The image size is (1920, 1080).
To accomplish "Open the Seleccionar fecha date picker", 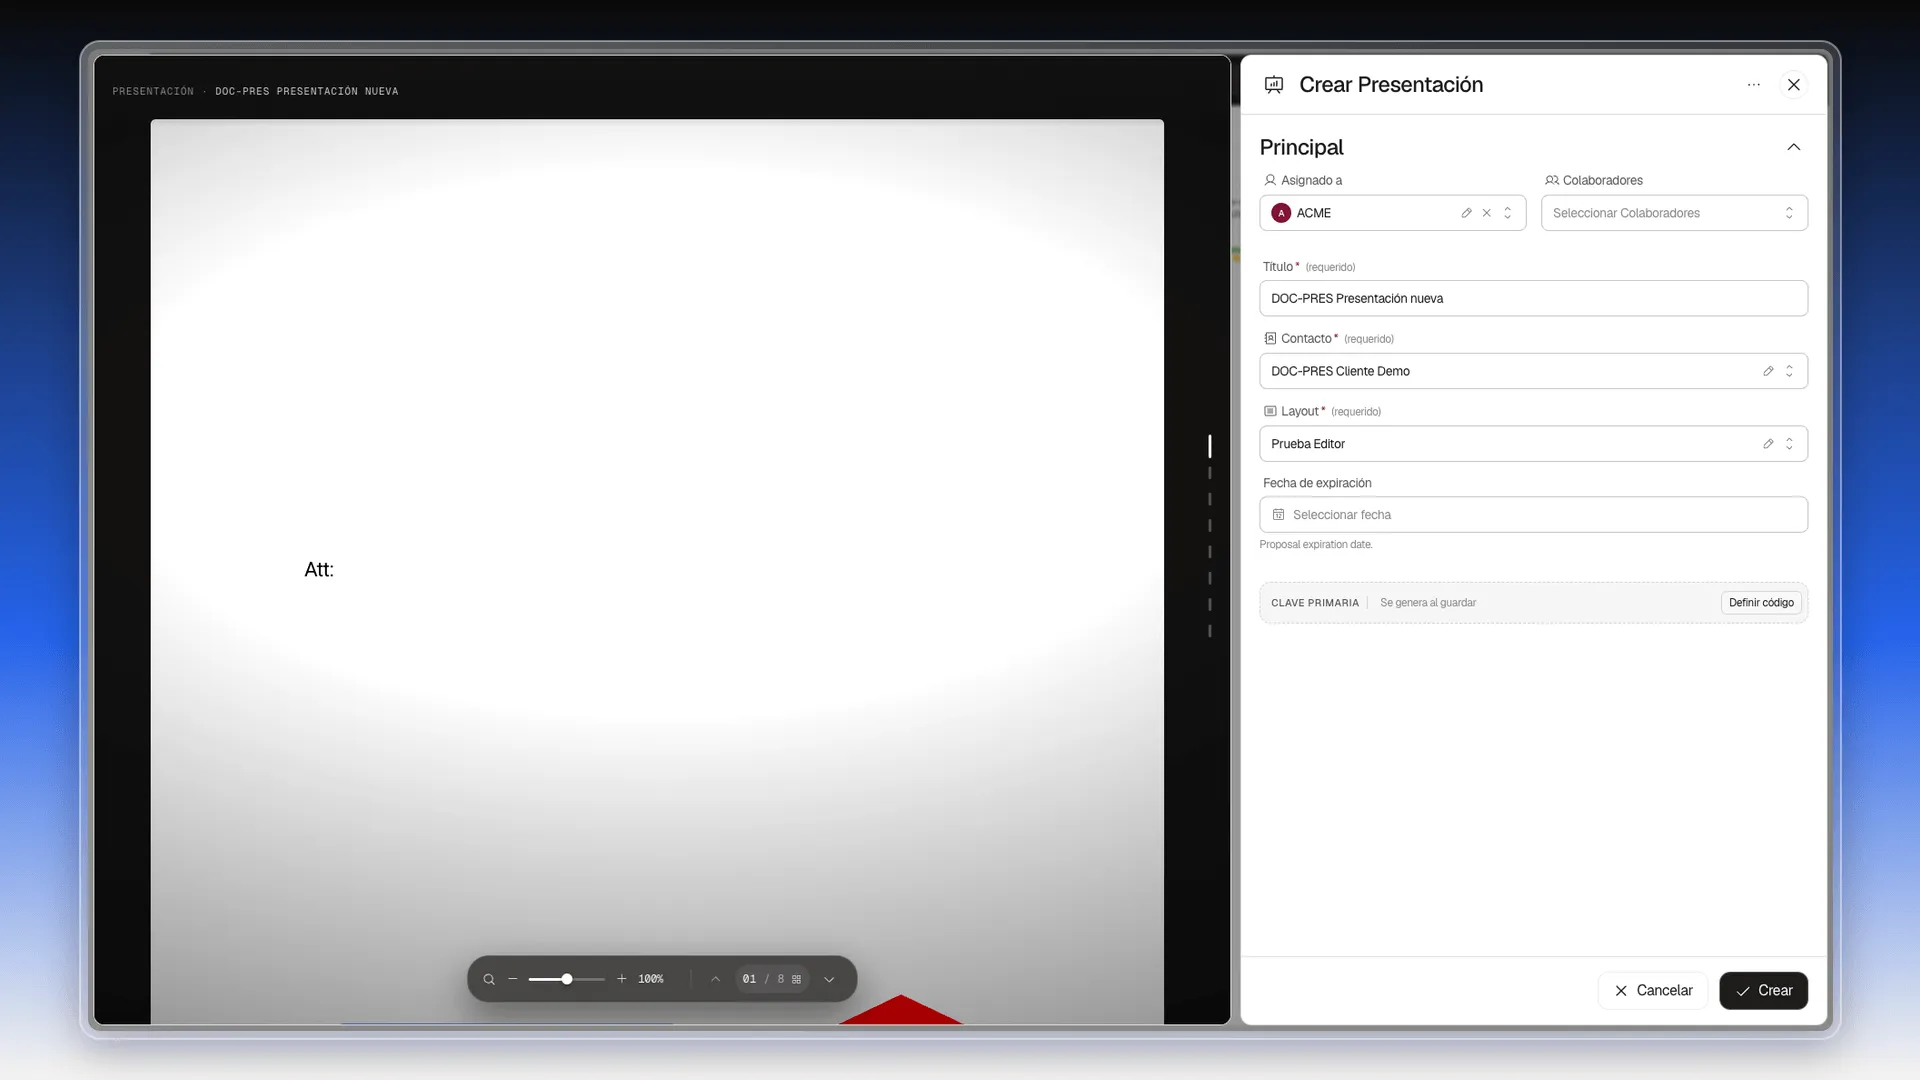I will click(x=1533, y=515).
